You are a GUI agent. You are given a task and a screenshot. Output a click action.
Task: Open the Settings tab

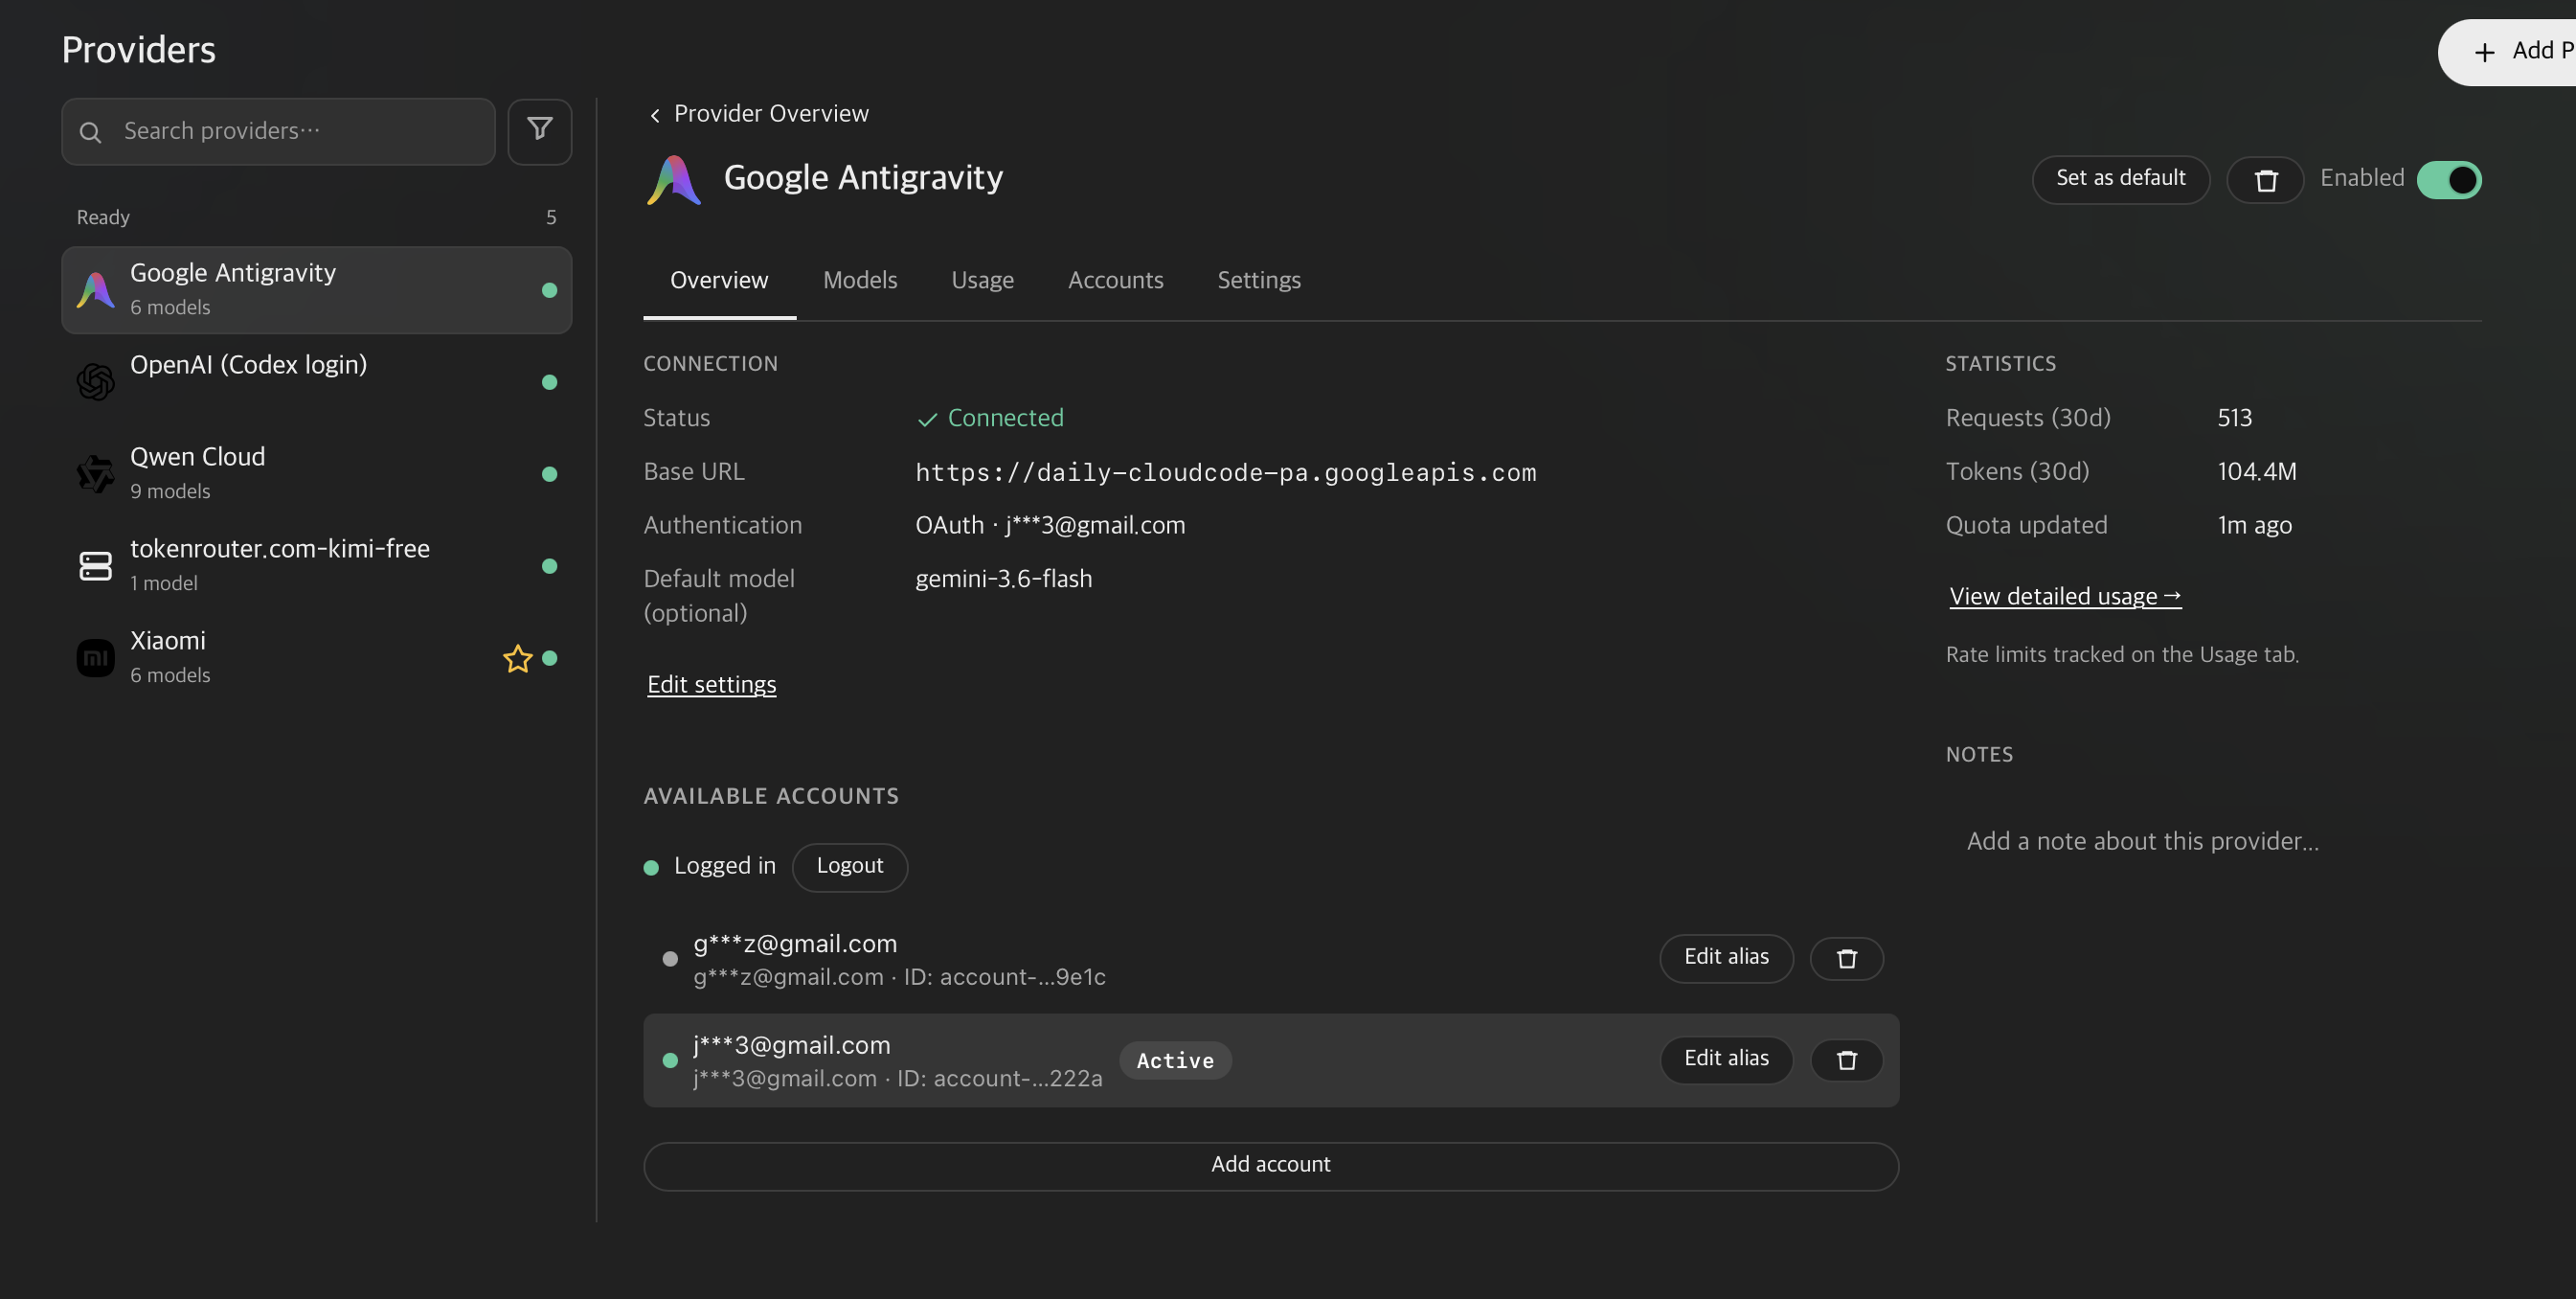click(1259, 280)
